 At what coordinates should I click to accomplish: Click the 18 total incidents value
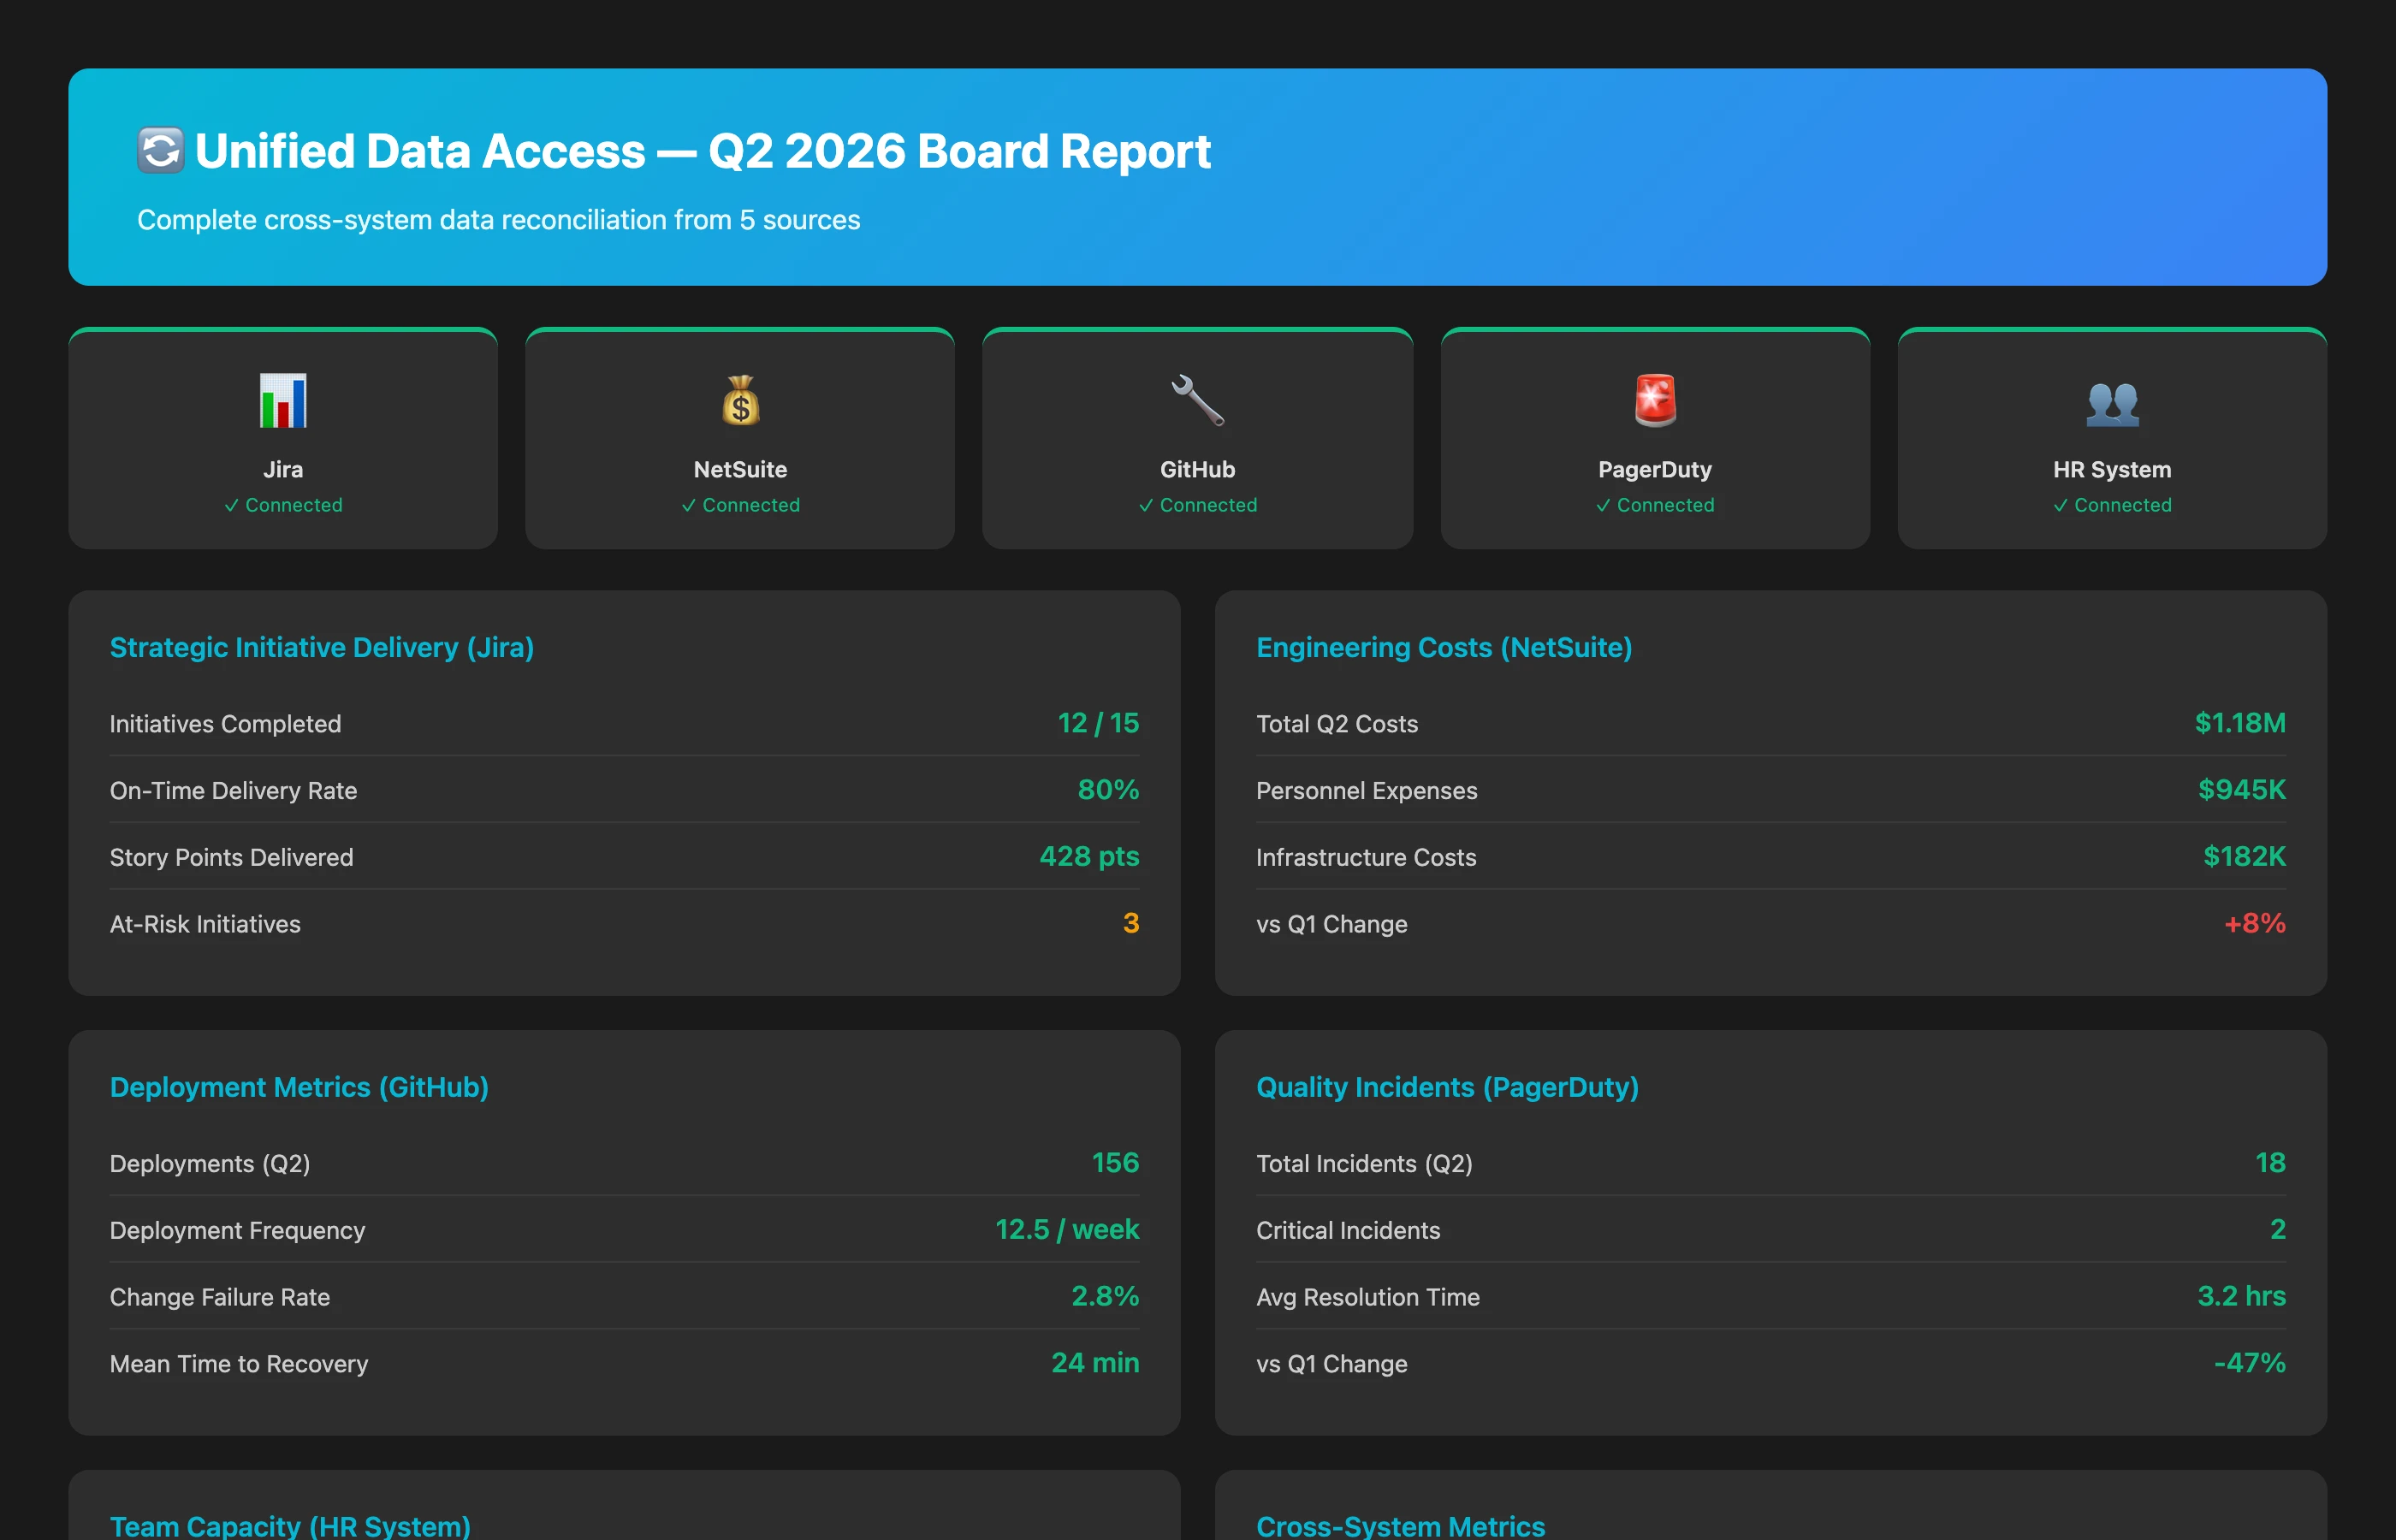click(2270, 1163)
